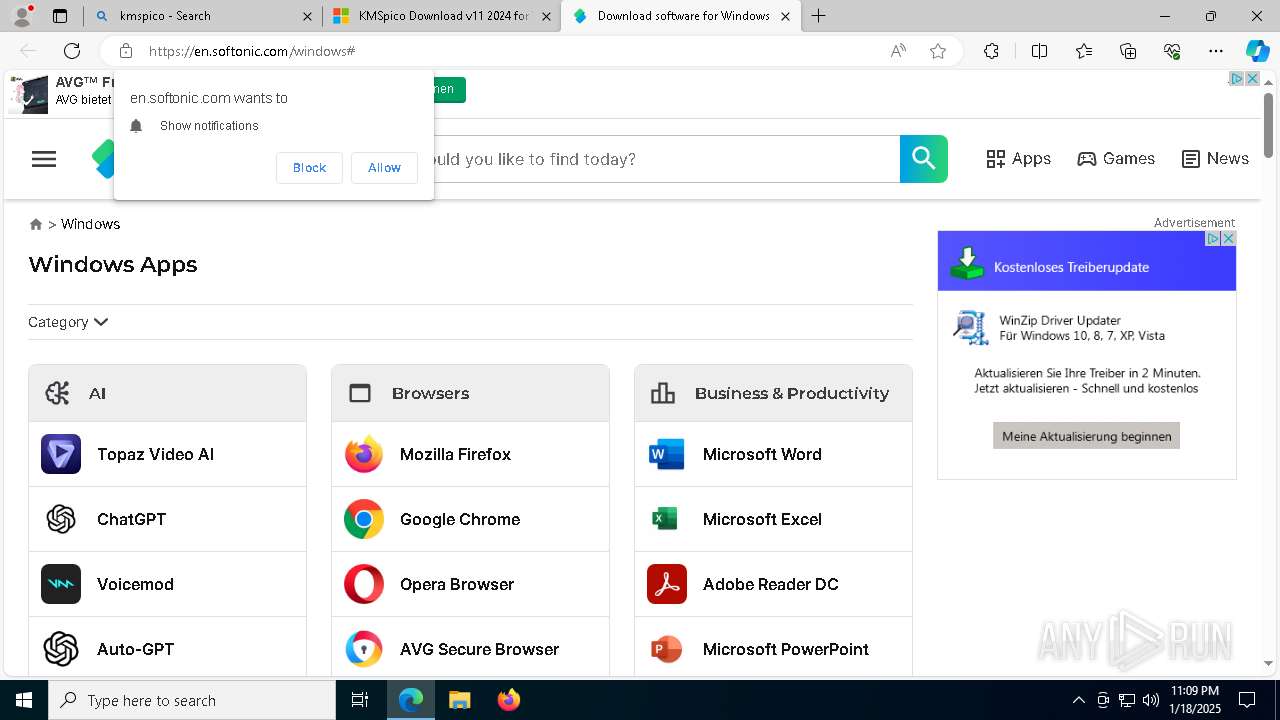Click Meine Aktualisierung beginnen ad button
The width and height of the screenshot is (1280, 720).
pyautogui.click(x=1086, y=436)
